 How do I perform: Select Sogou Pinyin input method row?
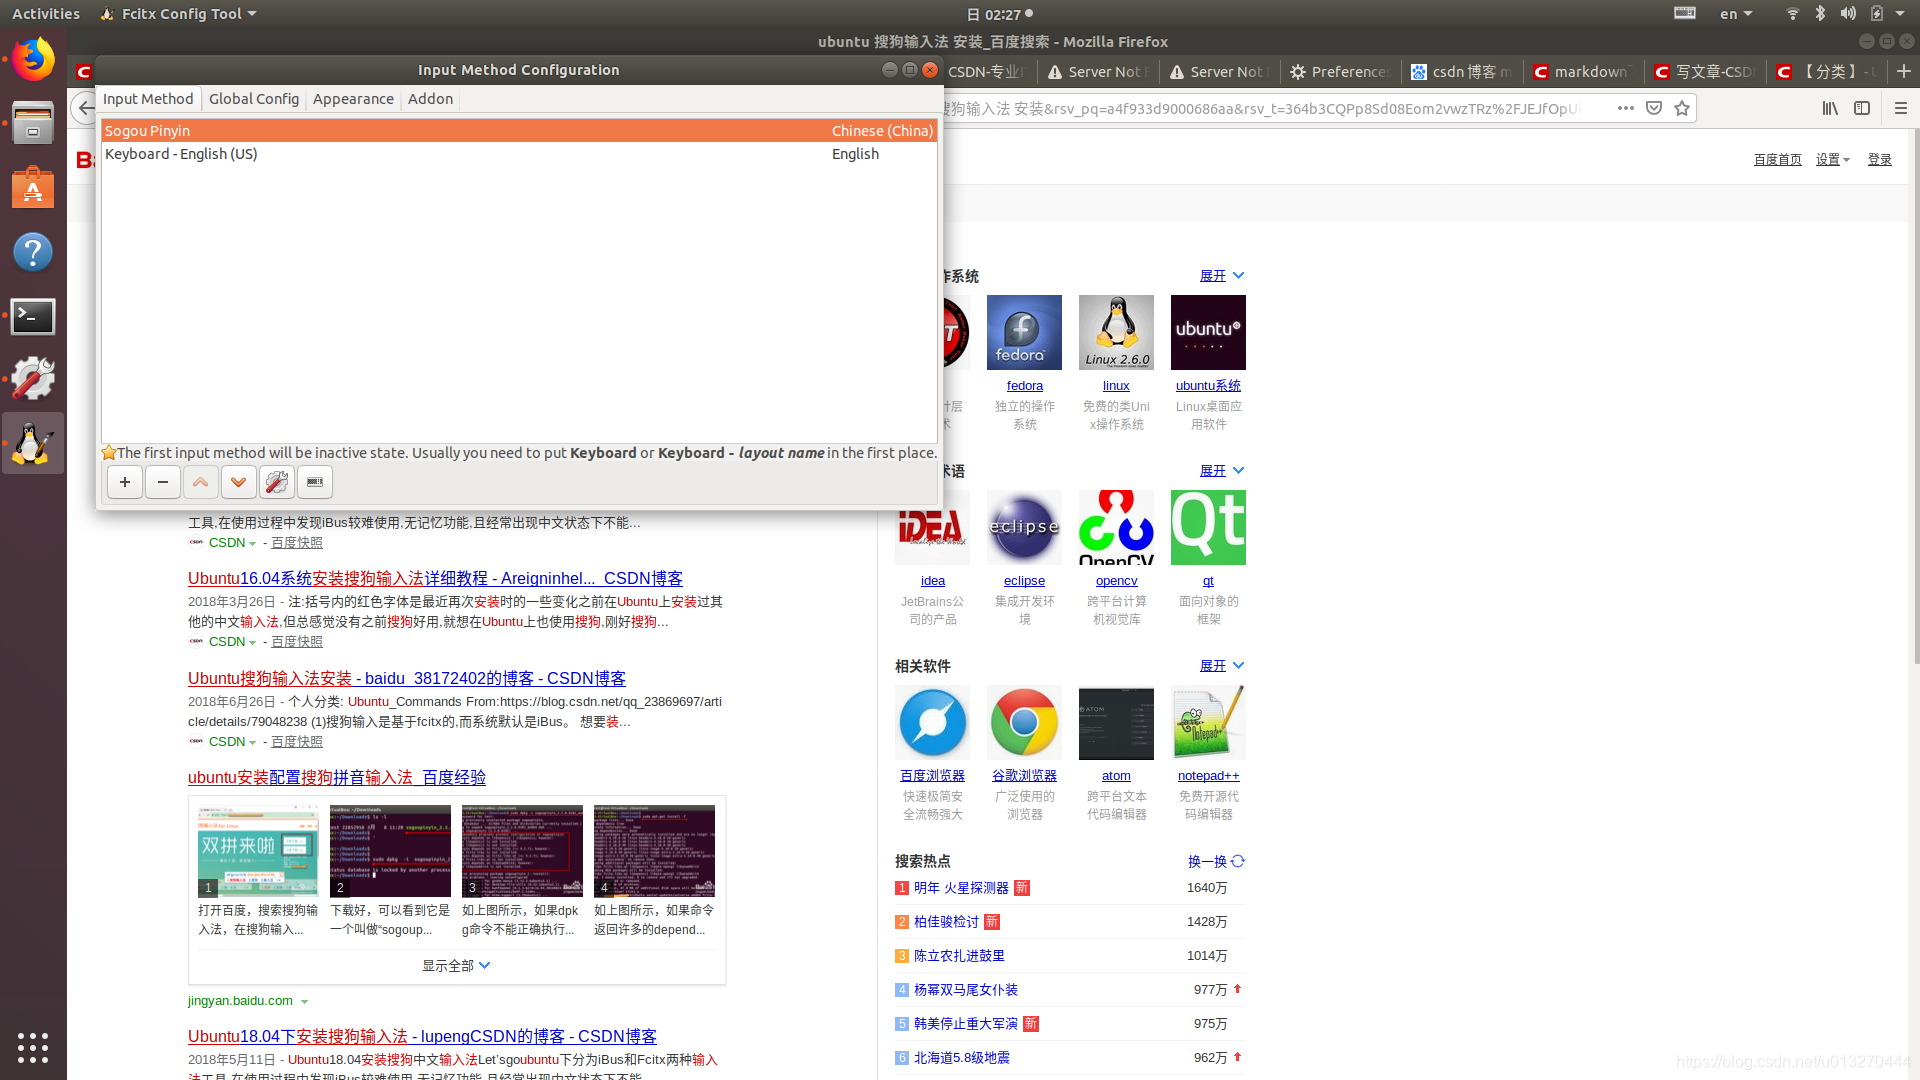[519, 131]
